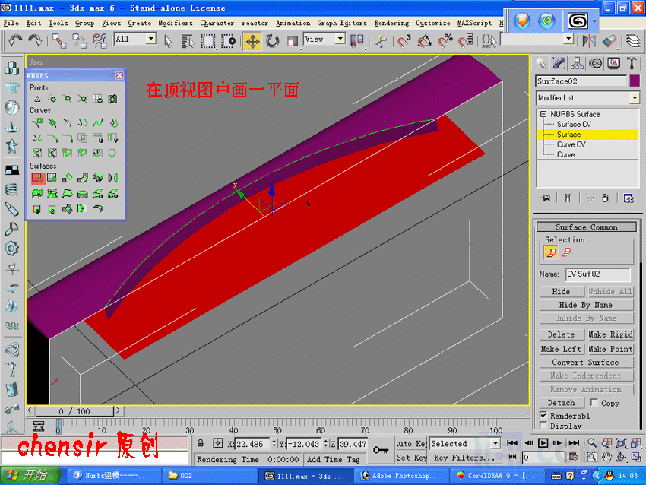Image resolution: width=646 pixels, height=485 pixels.
Task: Enable the Copy checkbox beside Detach
Action: coord(594,402)
